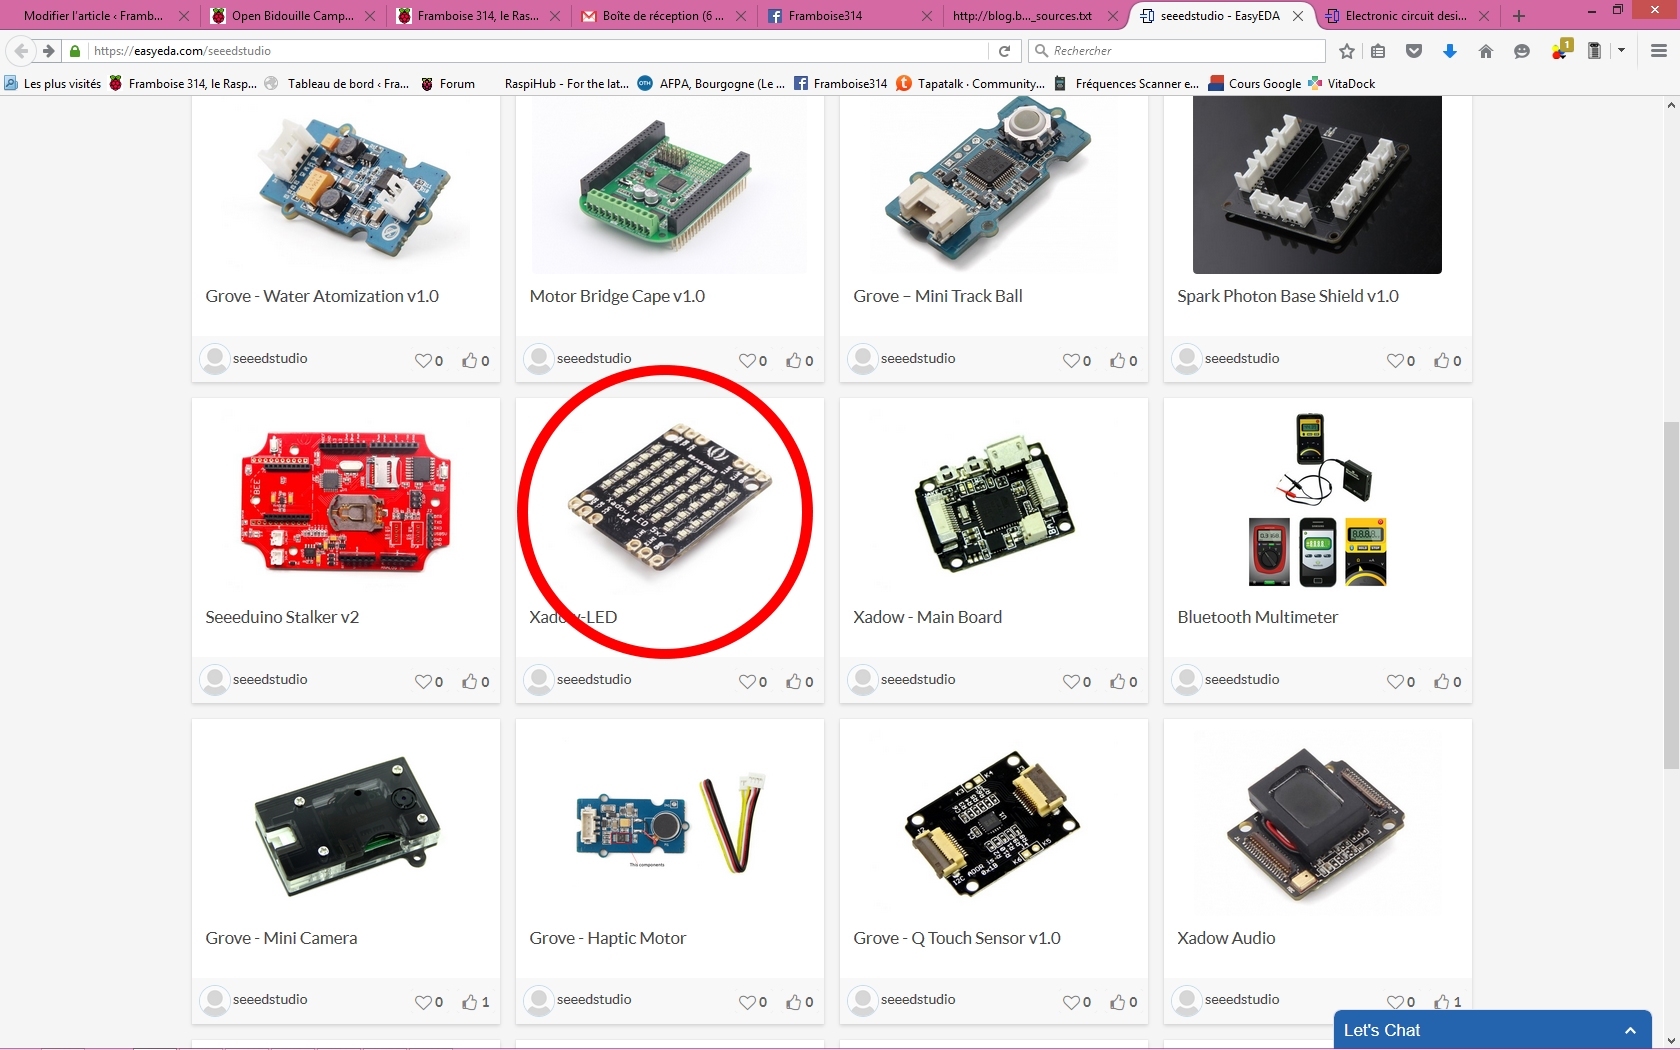Click the easyeda.com address bar field
The width and height of the screenshot is (1680, 1050).
(540, 51)
